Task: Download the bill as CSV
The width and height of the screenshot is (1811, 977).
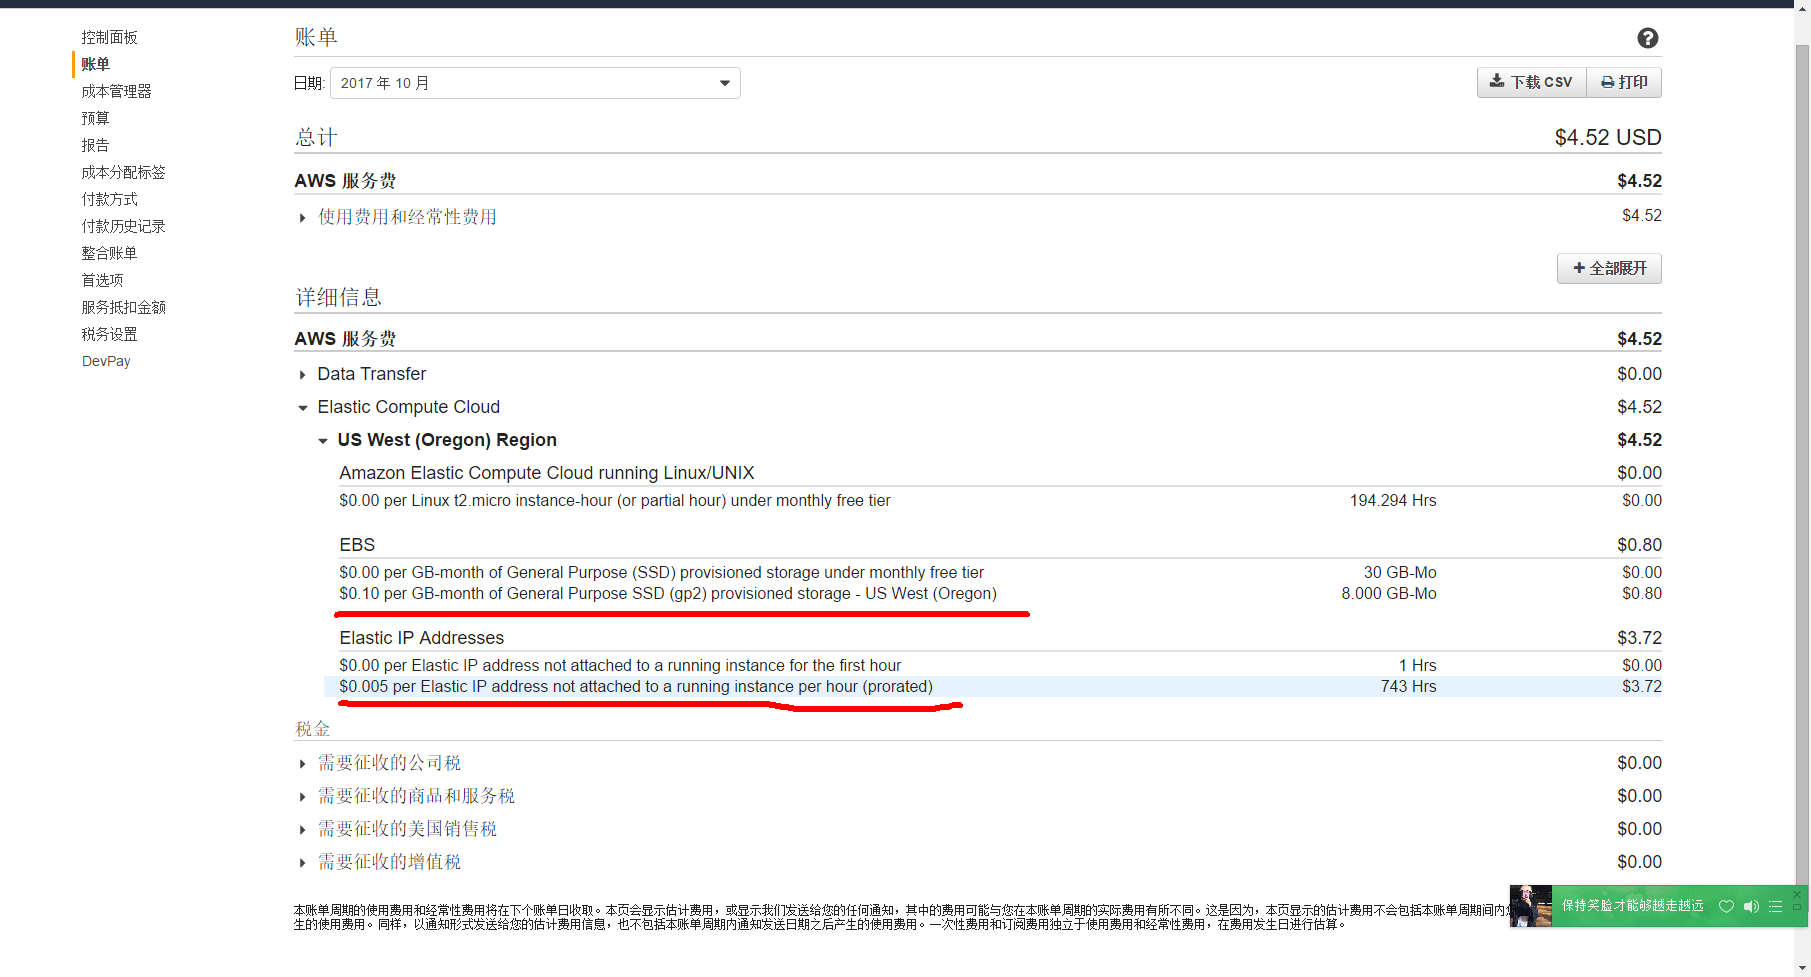Action: click(1531, 82)
